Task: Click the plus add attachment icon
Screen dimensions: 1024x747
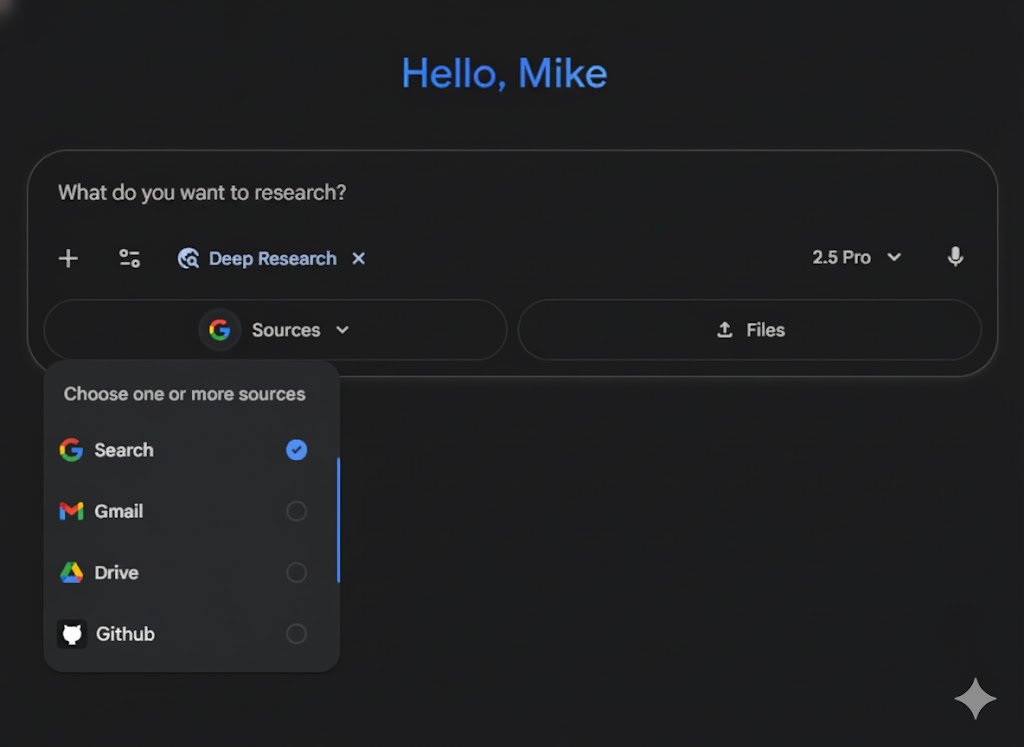Action: (x=68, y=259)
